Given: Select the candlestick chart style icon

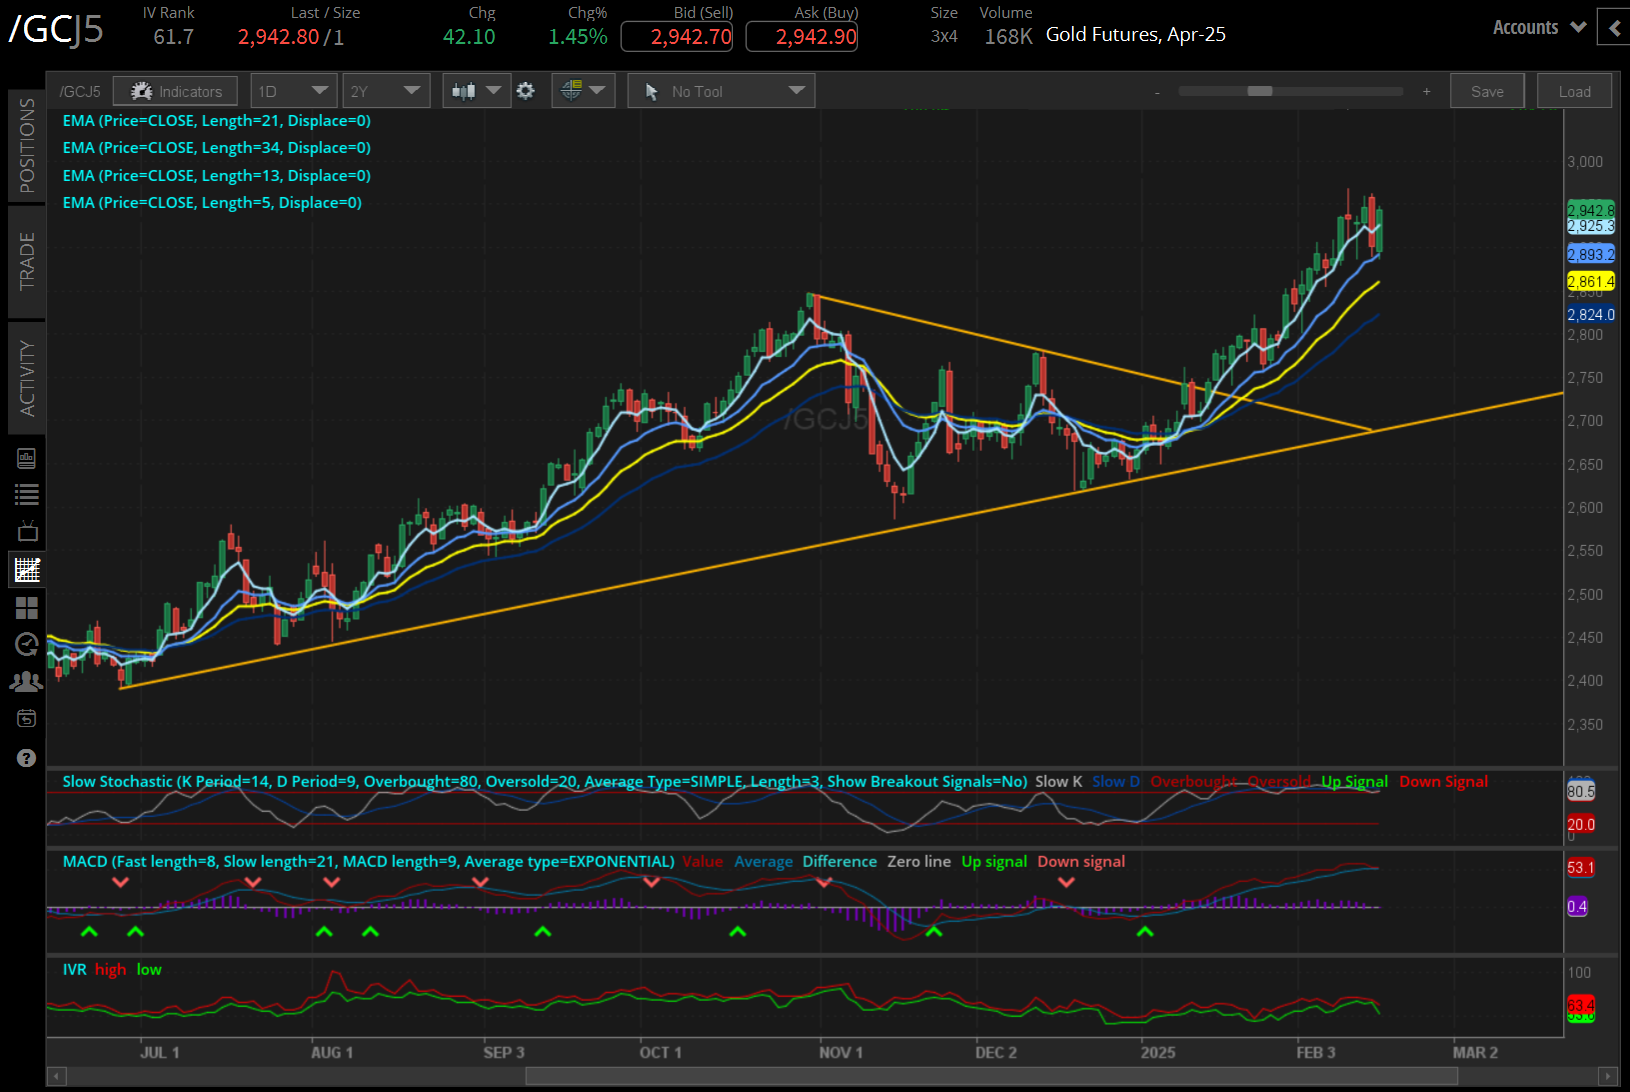Looking at the screenshot, I should (x=467, y=90).
